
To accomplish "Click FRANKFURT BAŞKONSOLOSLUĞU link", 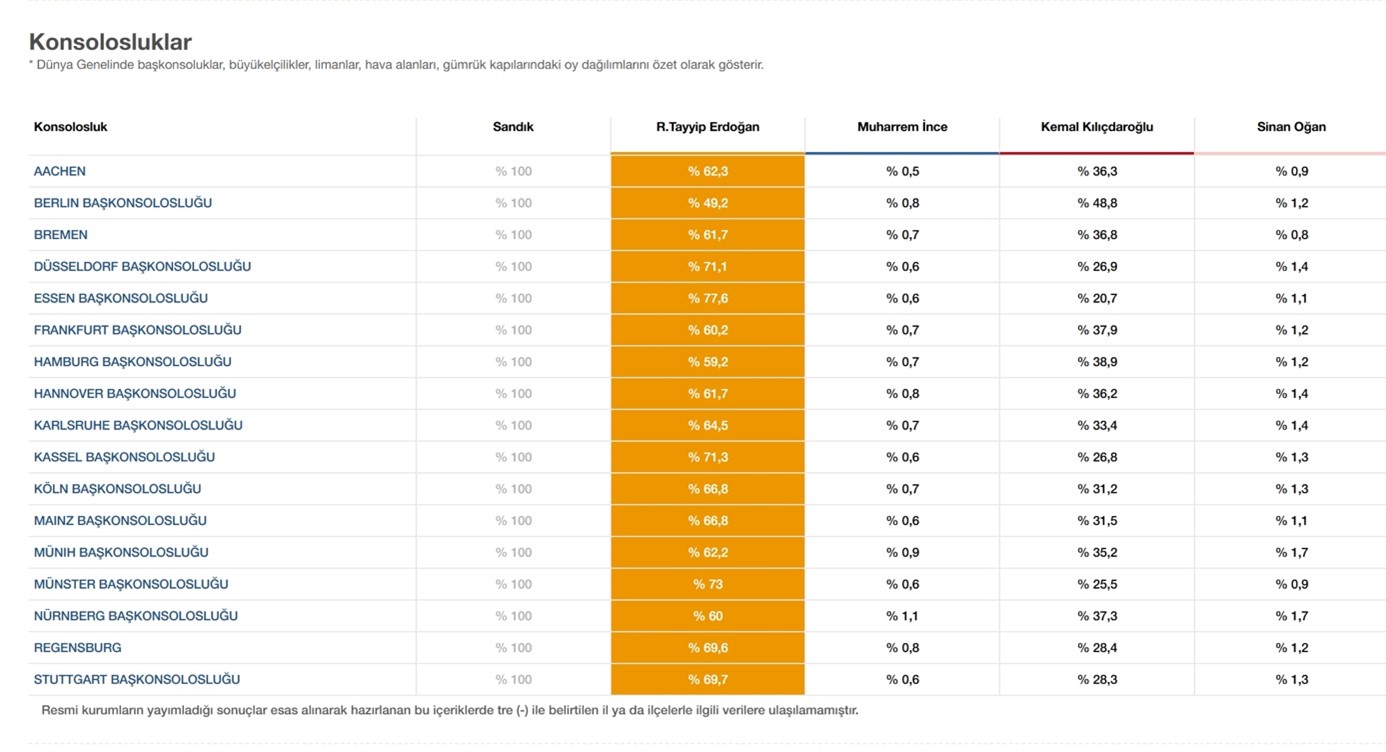I will [x=137, y=330].
